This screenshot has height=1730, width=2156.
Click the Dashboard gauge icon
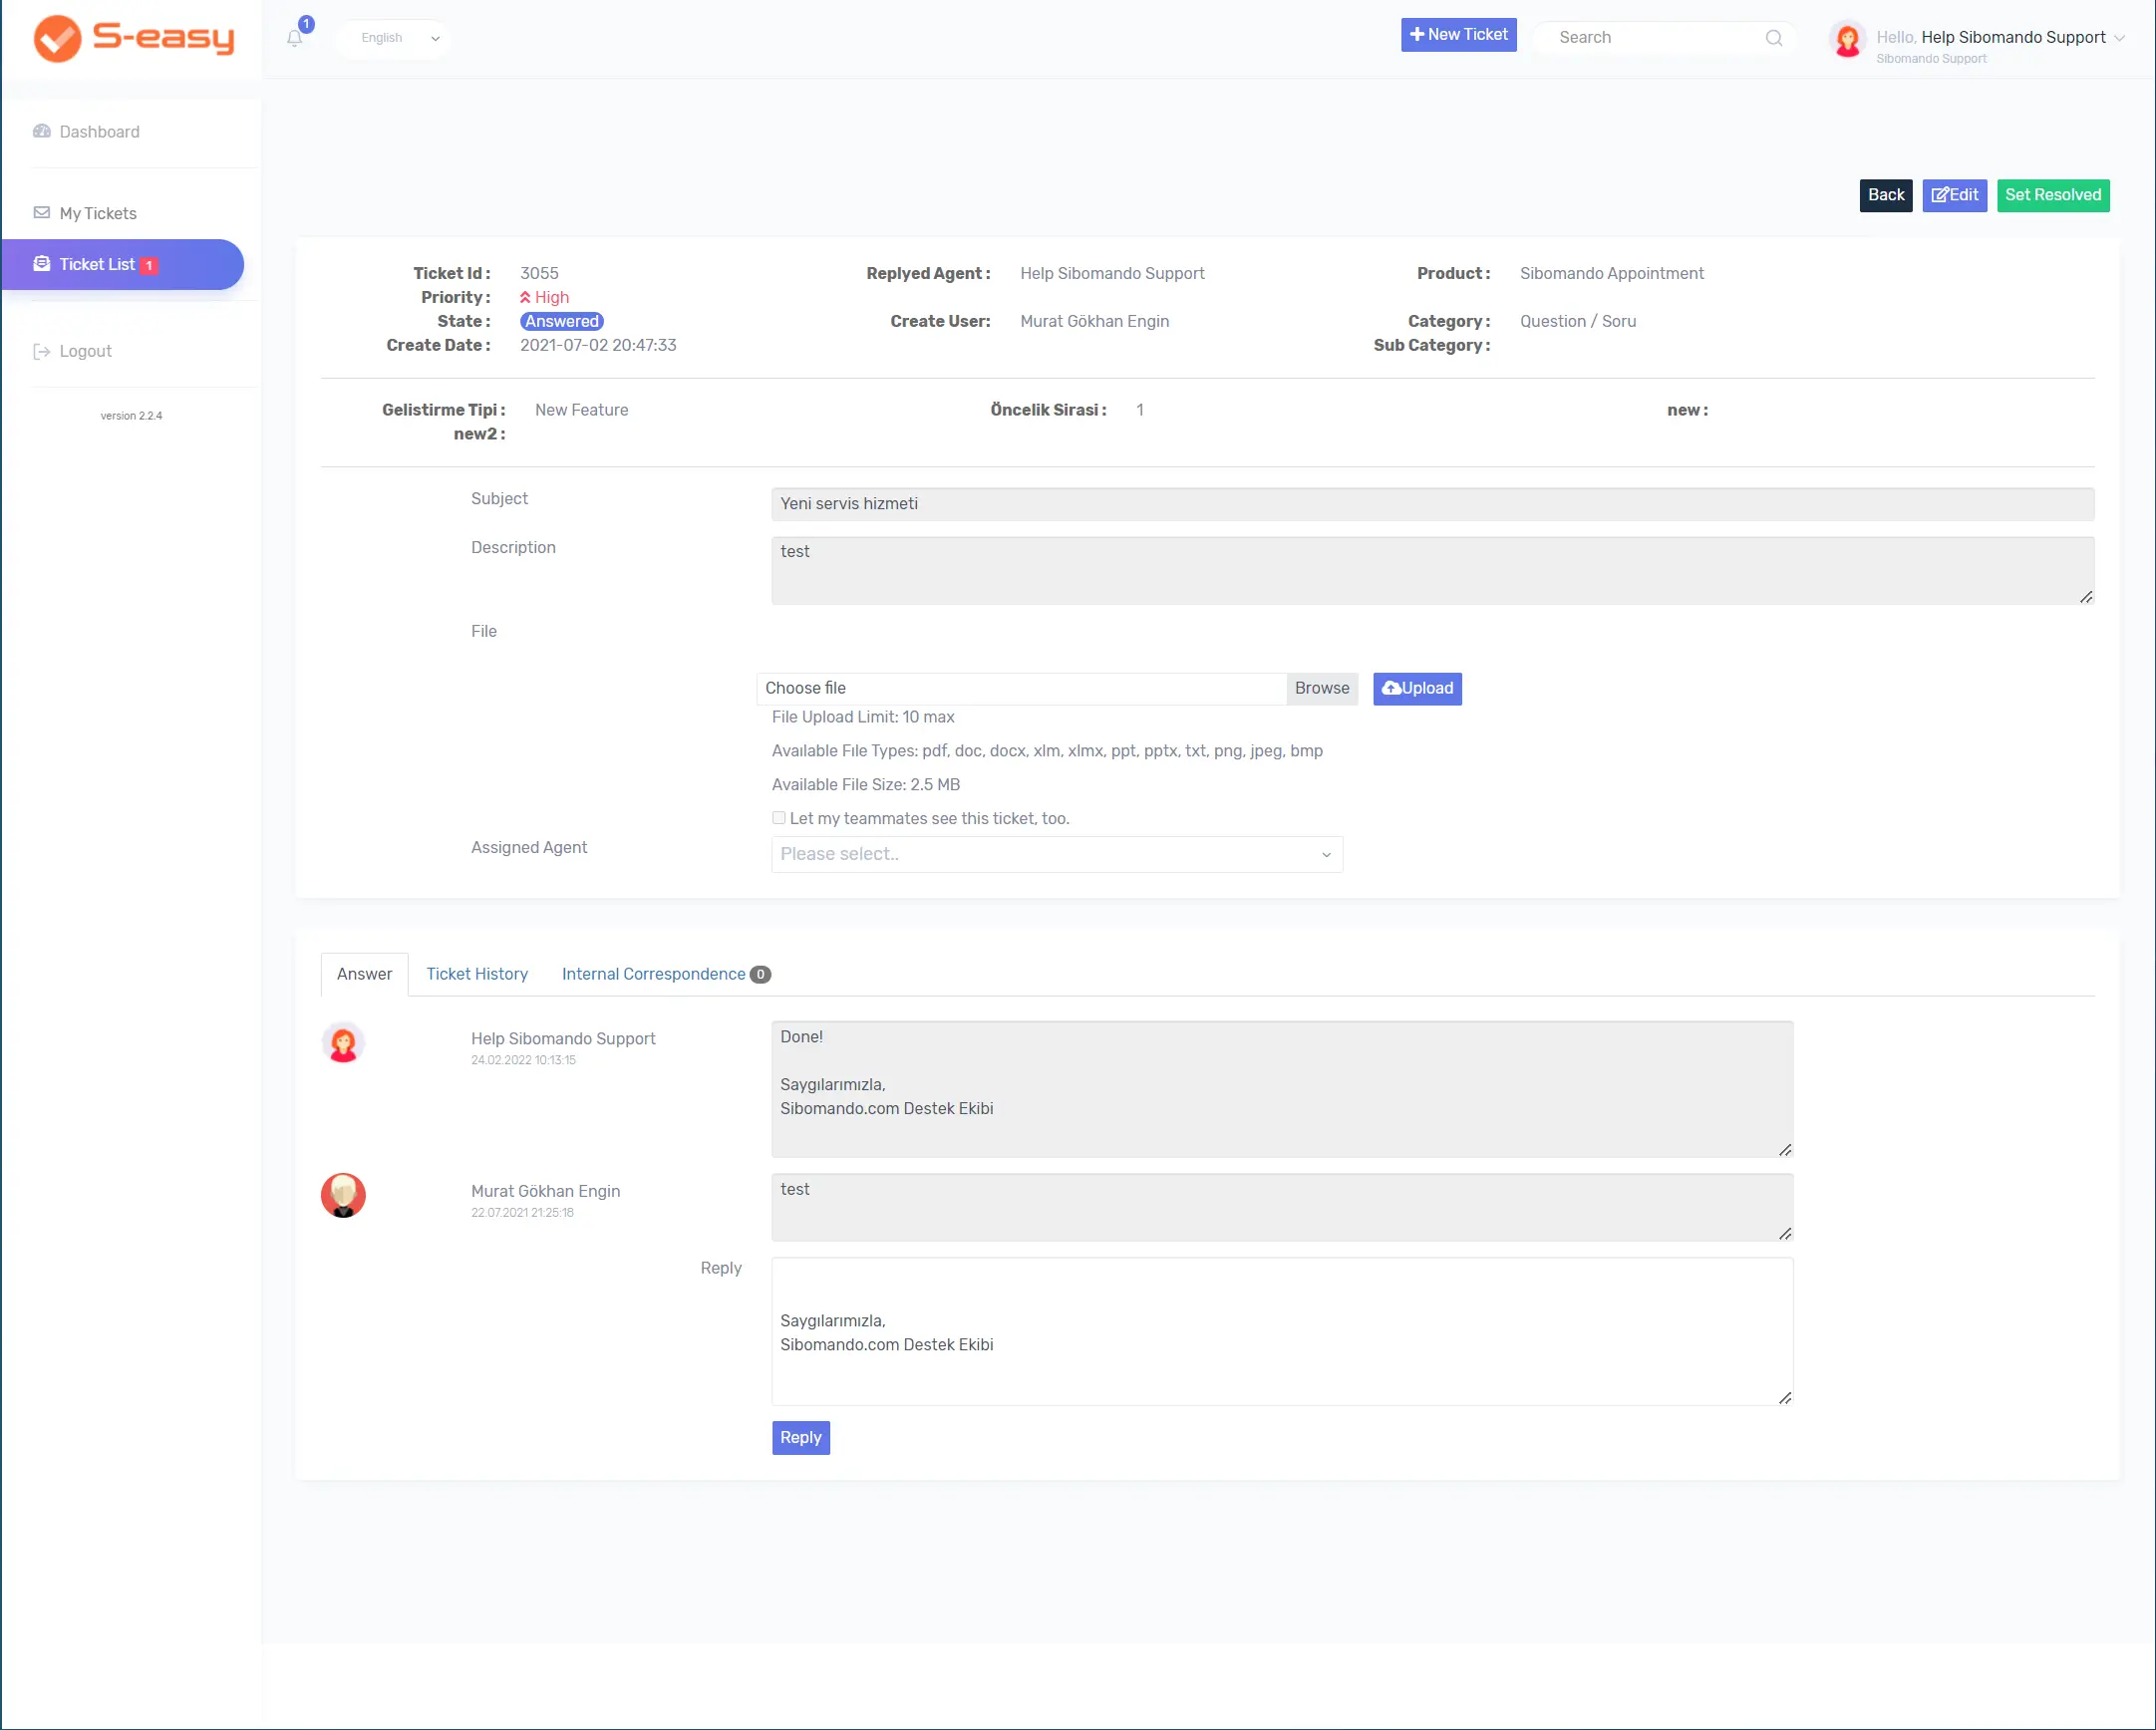click(42, 131)
